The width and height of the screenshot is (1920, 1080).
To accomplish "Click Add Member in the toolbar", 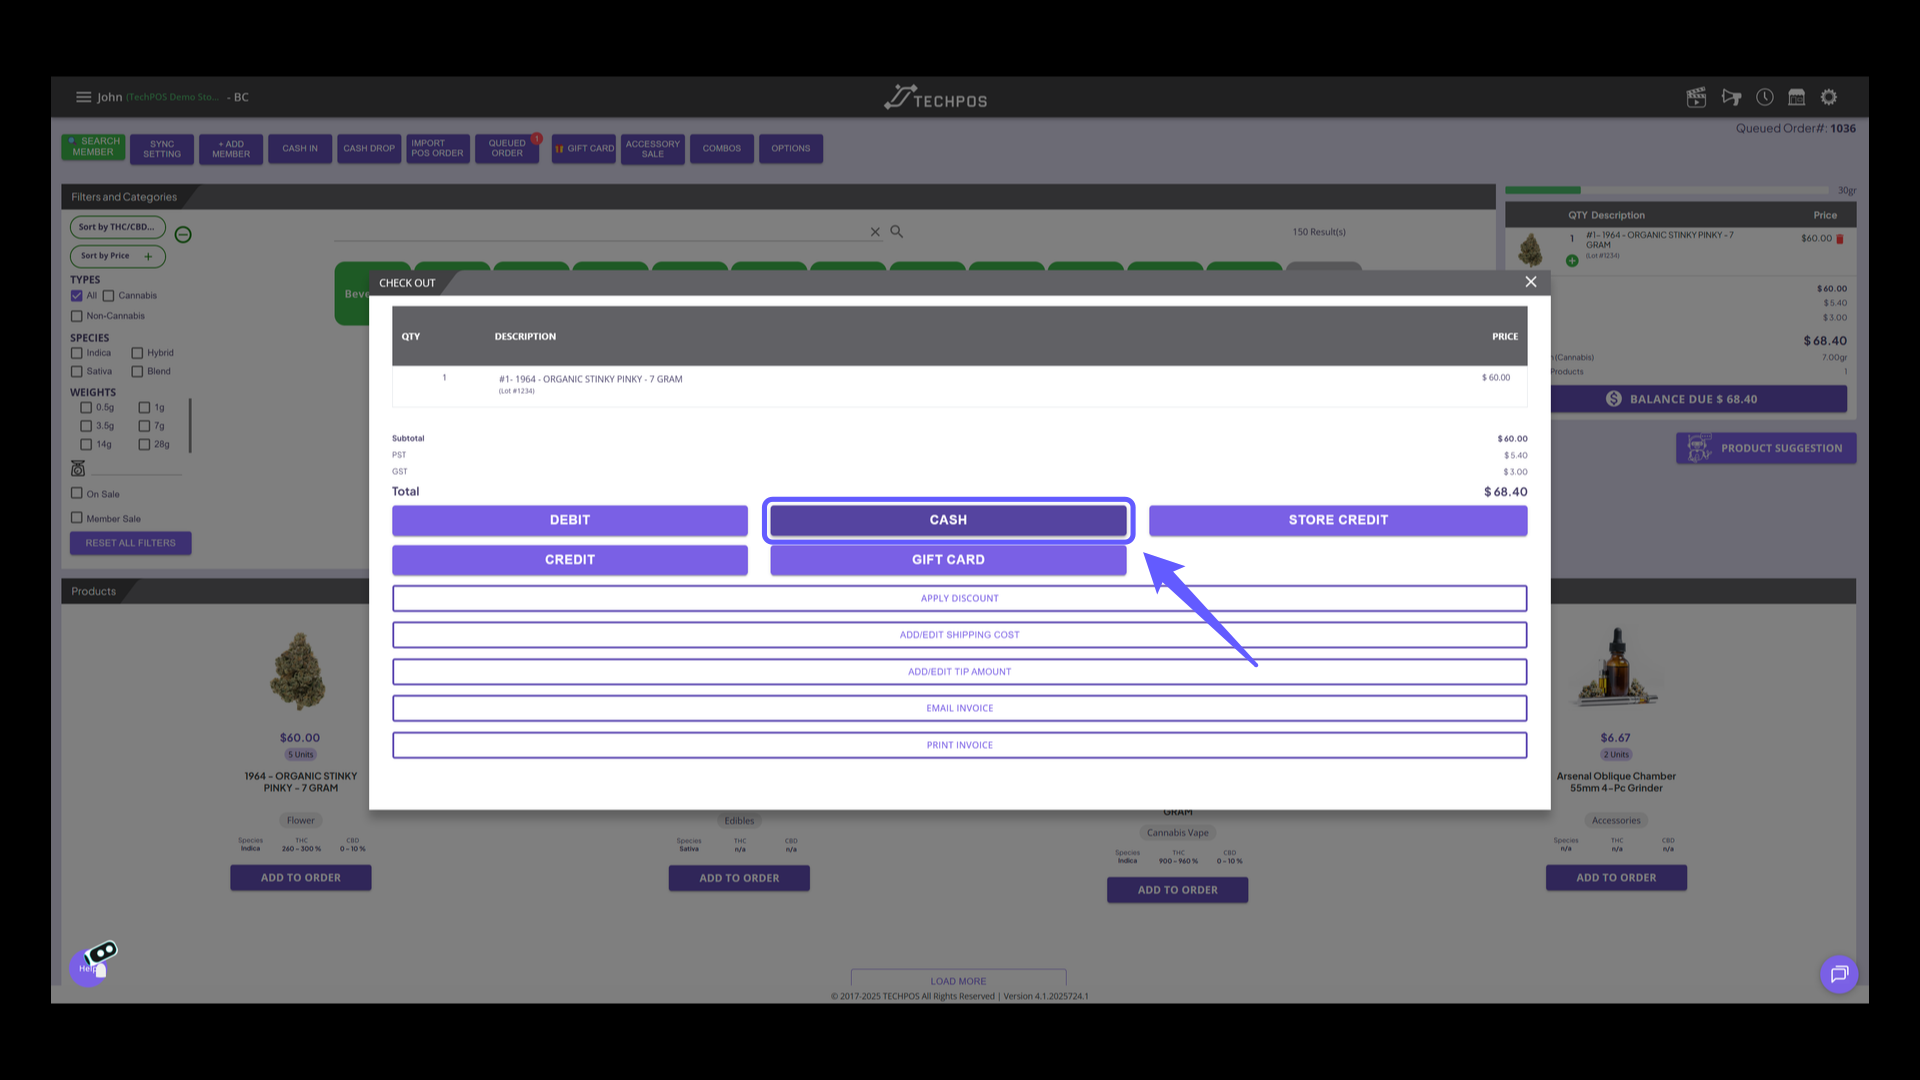I will coord(231,149).
